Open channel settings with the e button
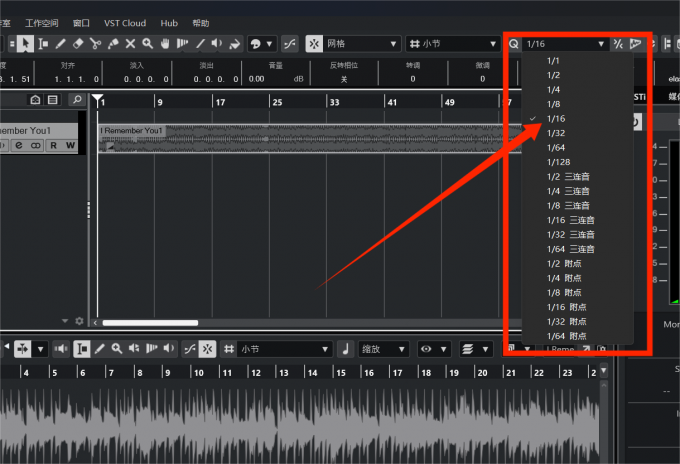 point(19,145)
